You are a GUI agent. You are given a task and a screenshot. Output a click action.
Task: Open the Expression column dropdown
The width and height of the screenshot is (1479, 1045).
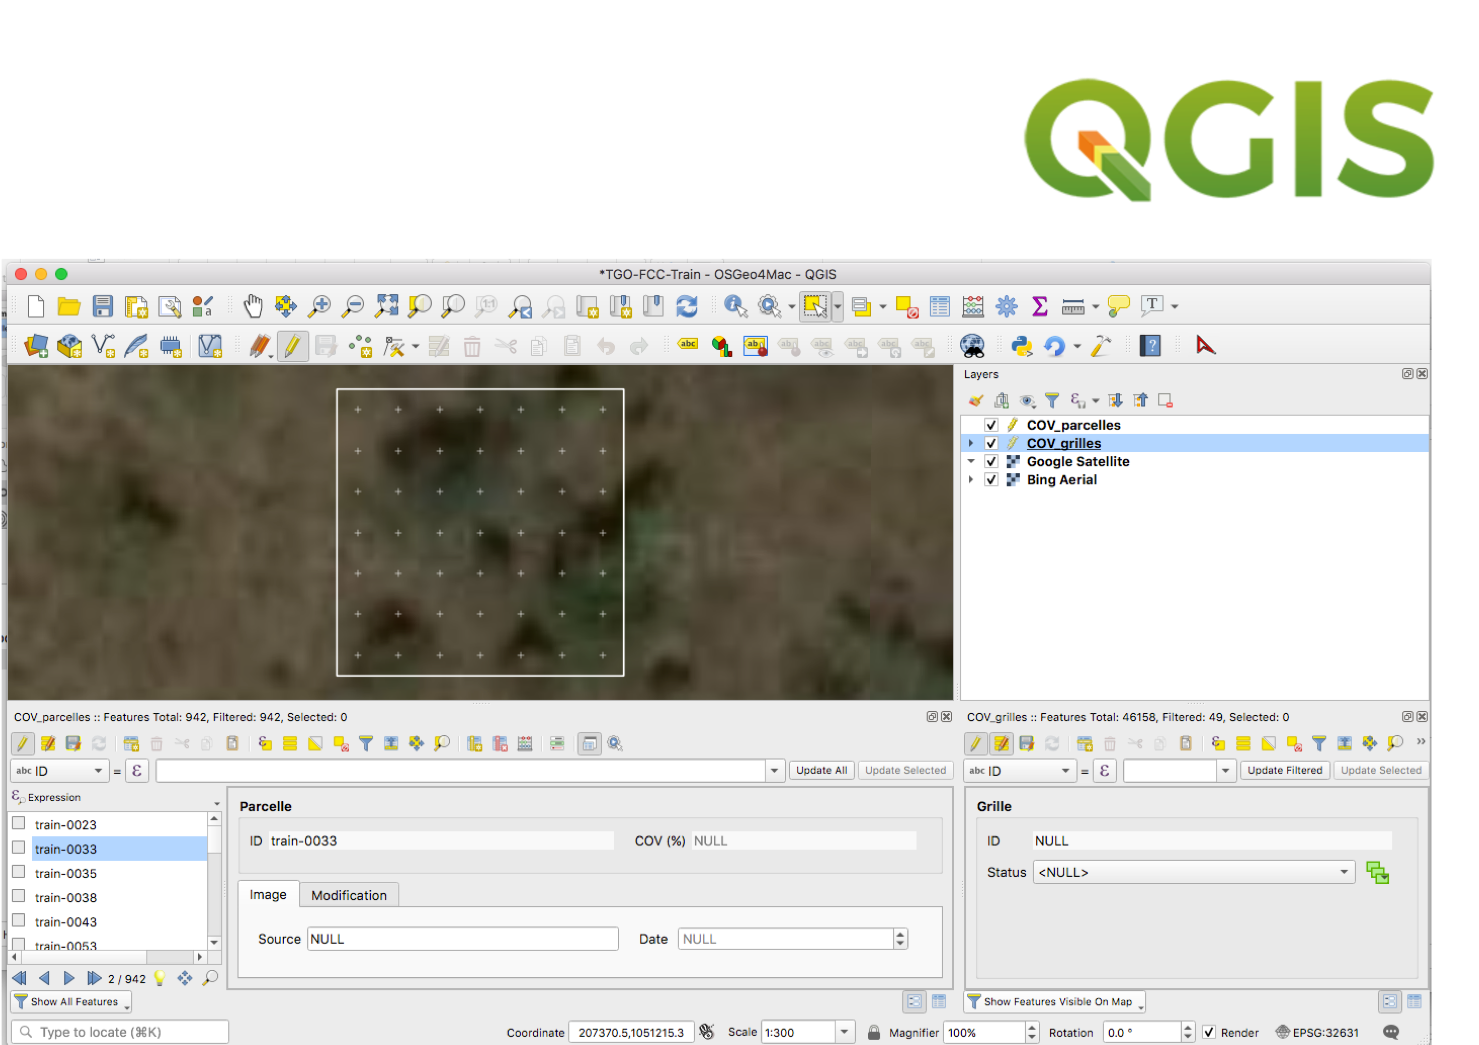(216, 803)
